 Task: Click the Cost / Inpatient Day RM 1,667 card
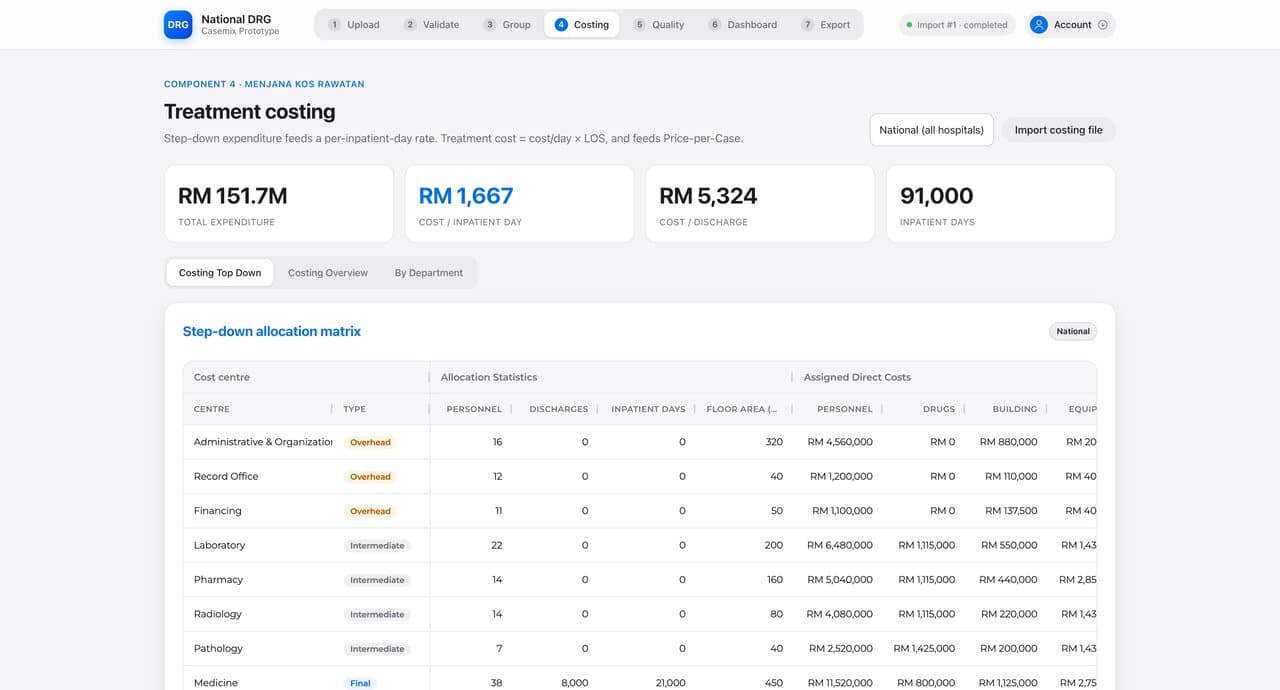[519, 204]
